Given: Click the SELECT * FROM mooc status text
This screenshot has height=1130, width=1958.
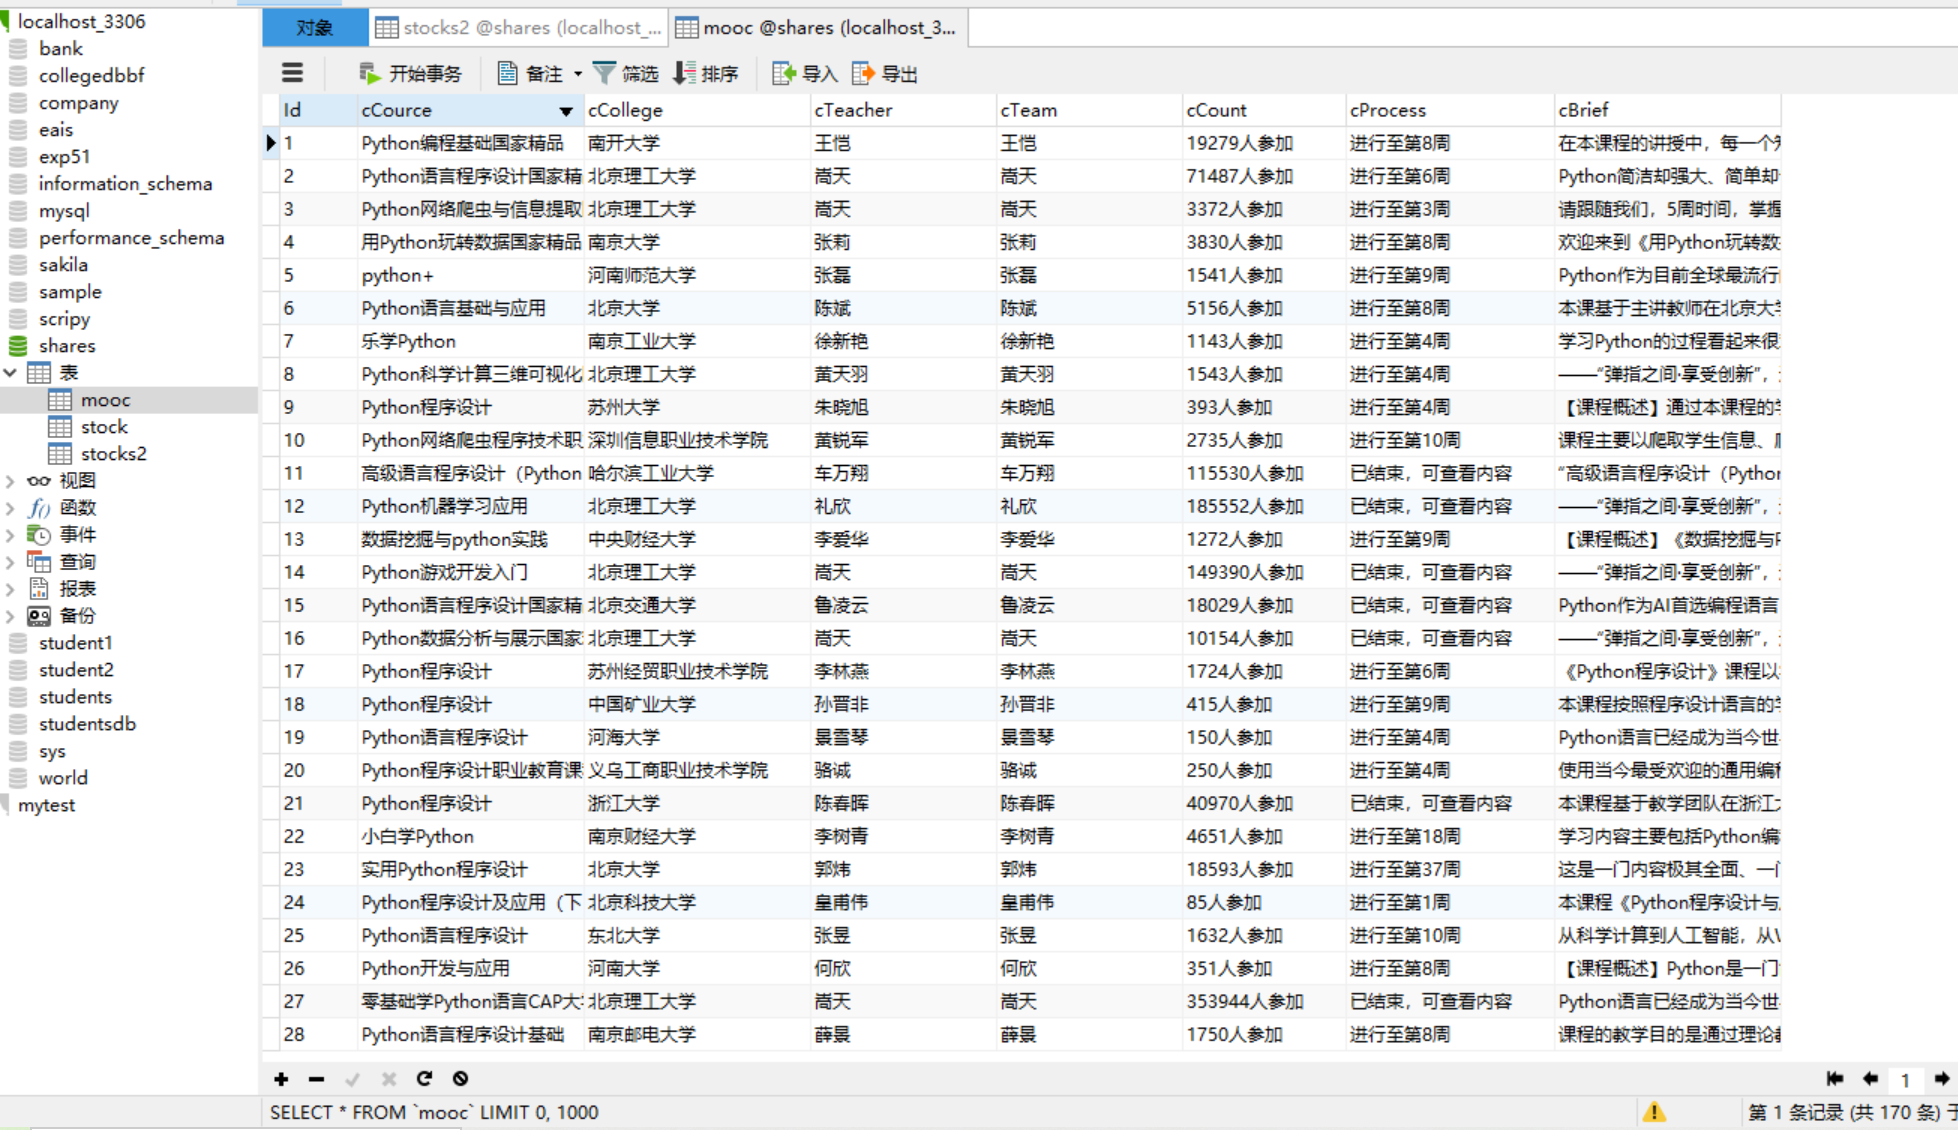Looking at the screenshot, I should pyautogui.click(x=434, y=1112).
